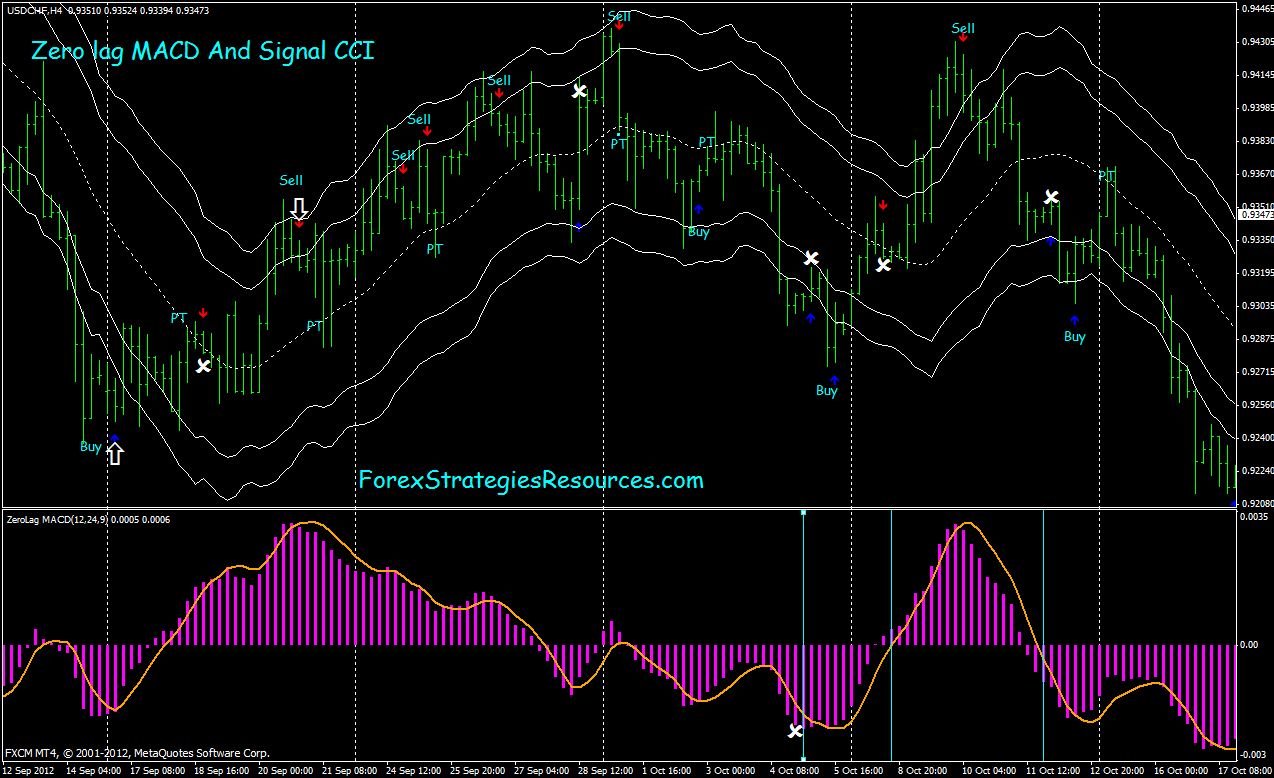Select the white X marker near 28 Sep high
1274x778 pixels.
click(x=578, y=90)
